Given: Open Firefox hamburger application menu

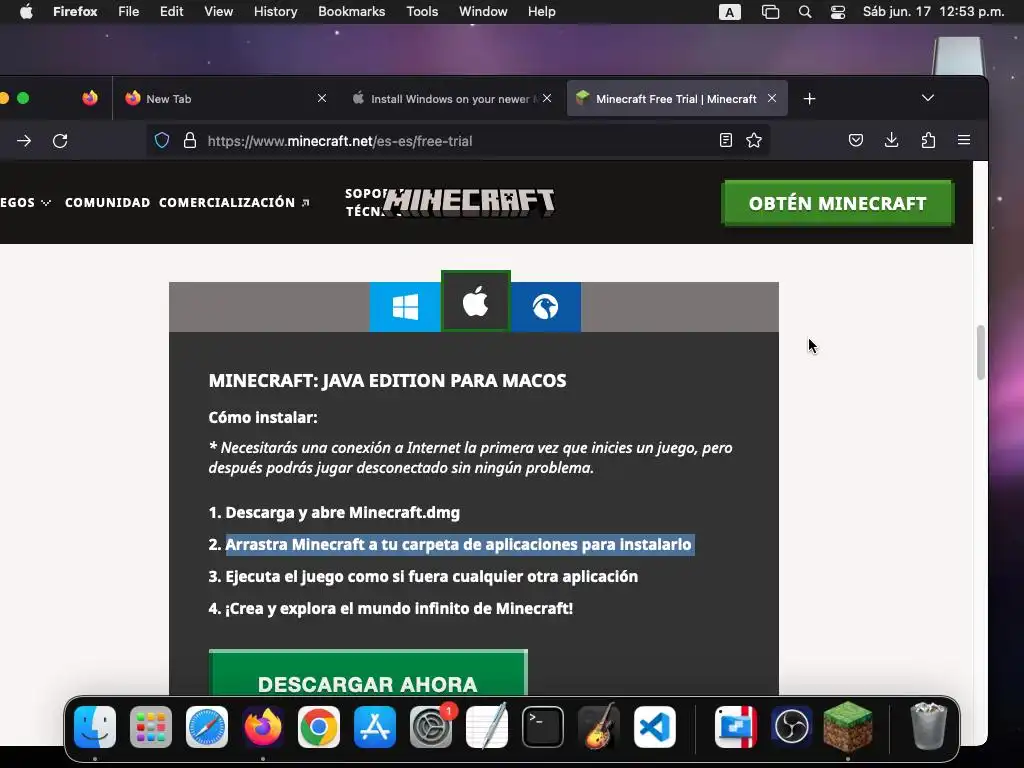Looking at the screenshot, I should click(964, 140).
